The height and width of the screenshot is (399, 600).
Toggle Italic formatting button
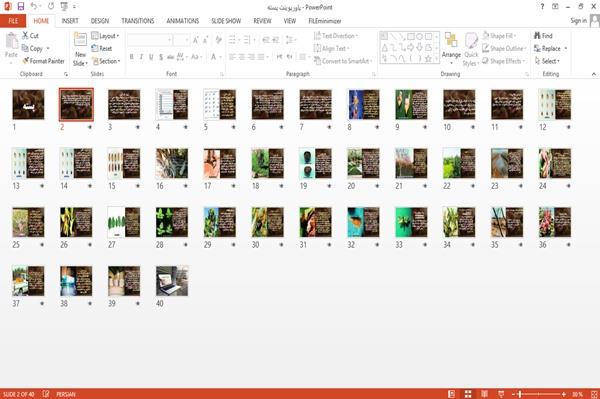[x=142, y=57]
